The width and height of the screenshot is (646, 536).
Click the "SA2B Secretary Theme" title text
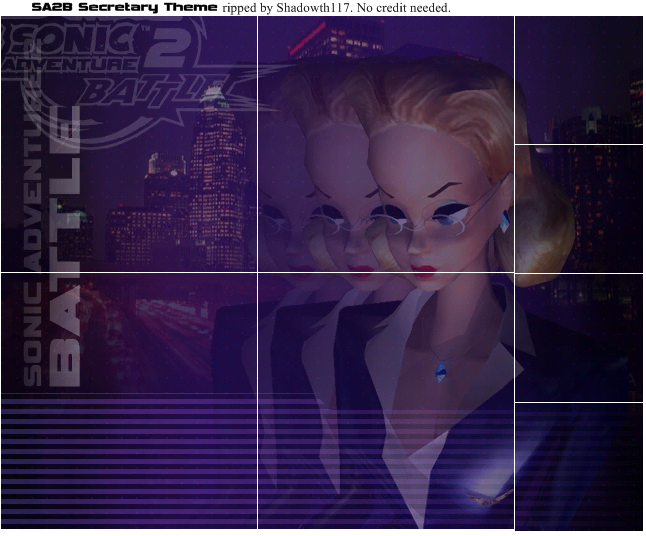coord(125,8)
